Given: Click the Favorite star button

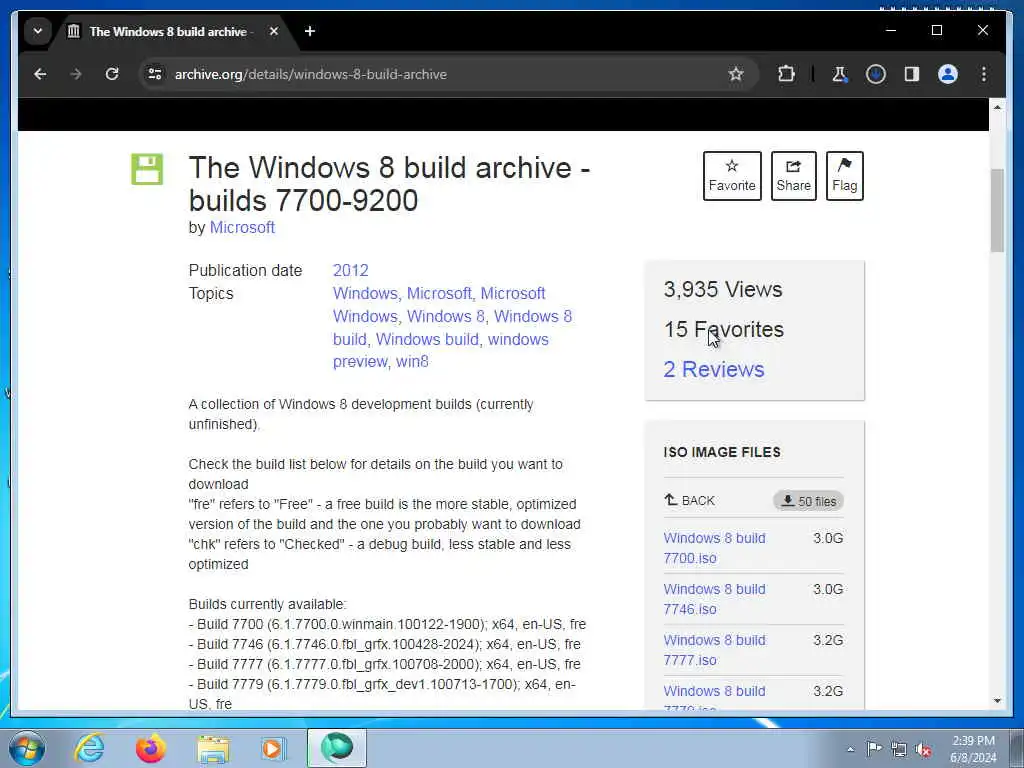Looking at the screenshot, I should tap(732, 176).
